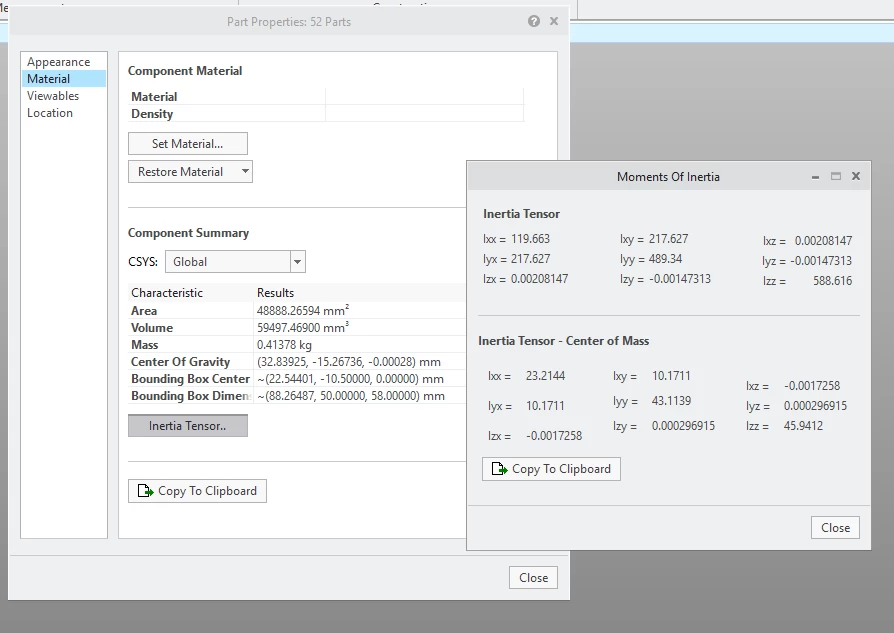Click Iyz value -0.00147313 in Inertia Tensor
Screen dimensions: 894x633
tap(821, 261)
